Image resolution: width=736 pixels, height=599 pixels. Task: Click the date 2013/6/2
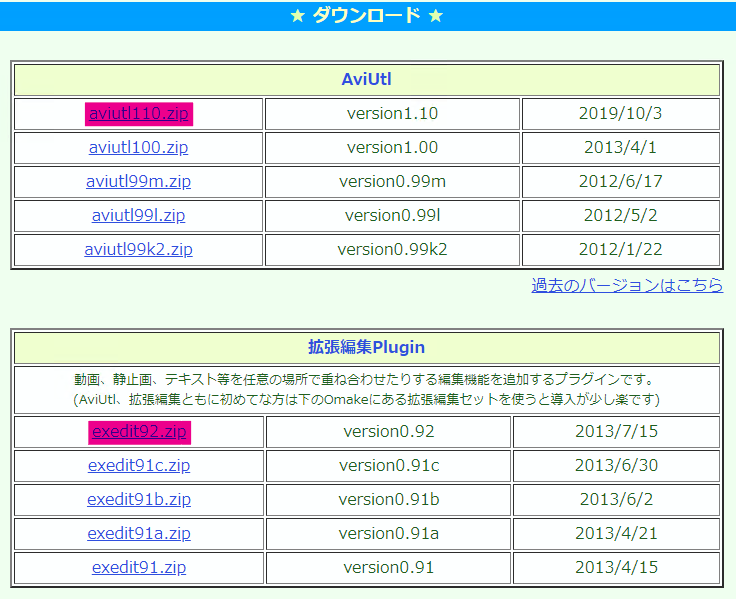pos(616,499)
